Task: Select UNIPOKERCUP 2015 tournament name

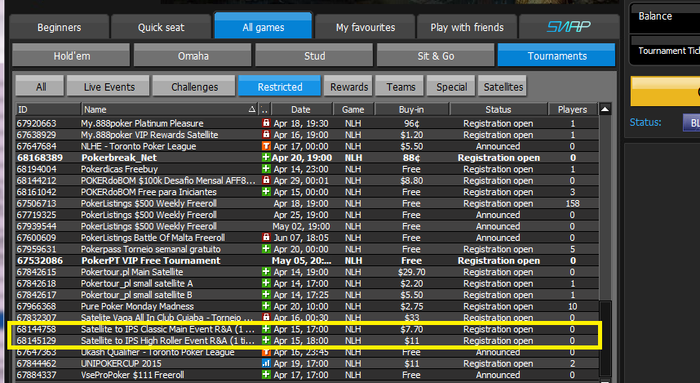Action: point(121,363)
